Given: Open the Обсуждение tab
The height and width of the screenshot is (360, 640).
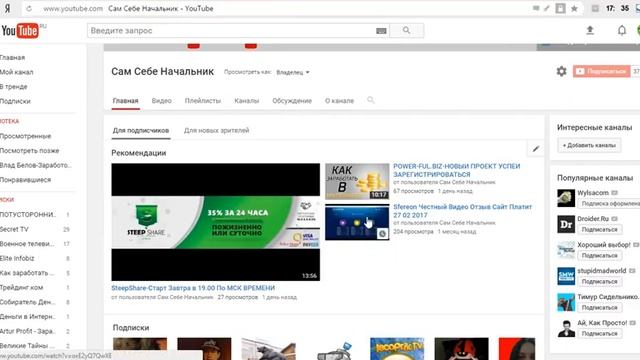Looking at the screenshot, I should (292, 101).
